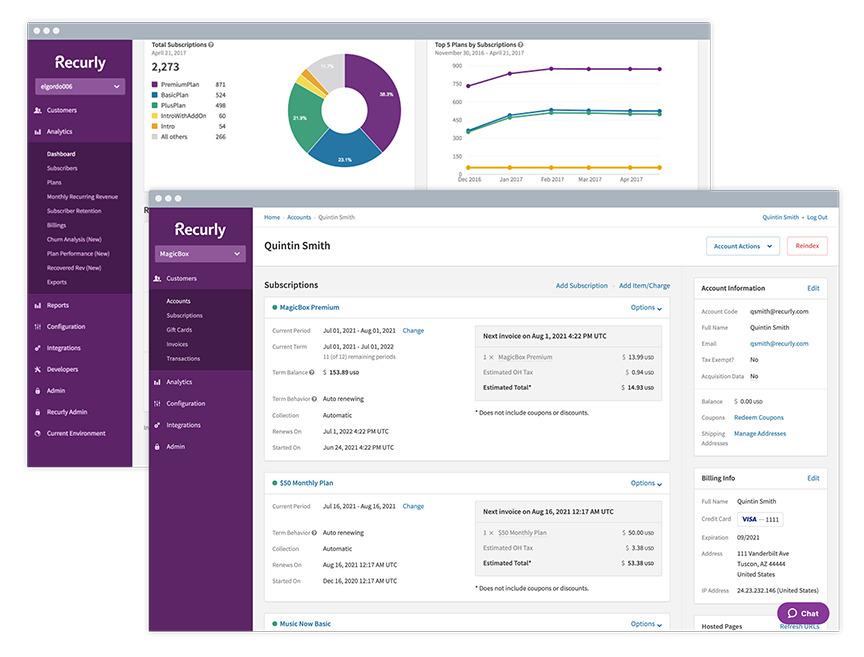Click Configuration sliders icon in front window
This screenshot has width=864, height=657.
click(157, 404)
